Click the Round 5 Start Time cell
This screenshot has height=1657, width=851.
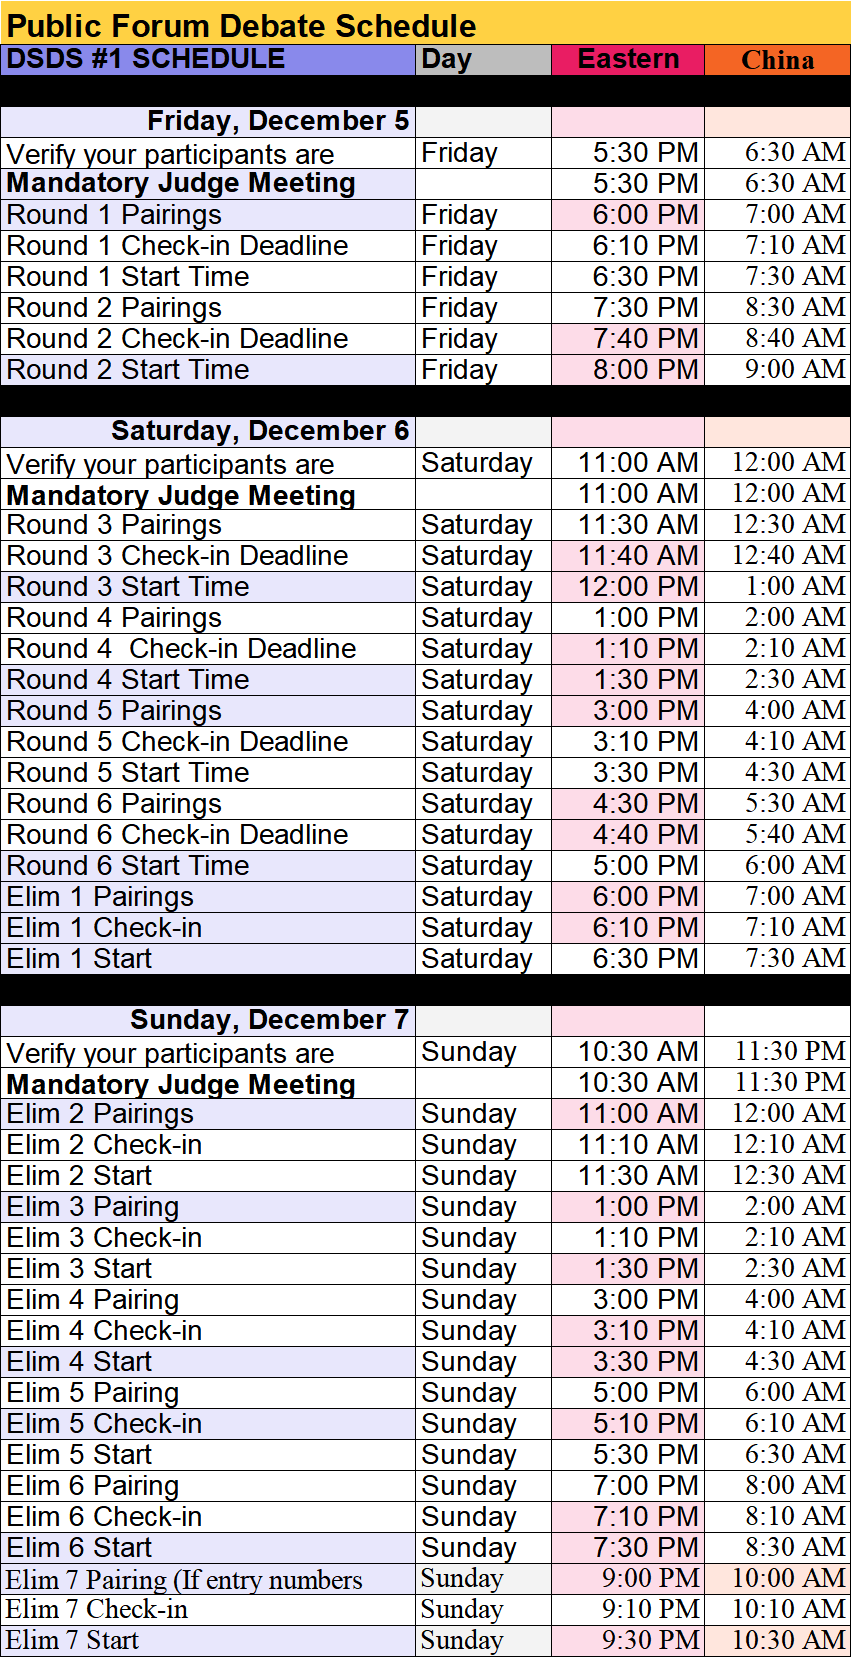(128, 773)
